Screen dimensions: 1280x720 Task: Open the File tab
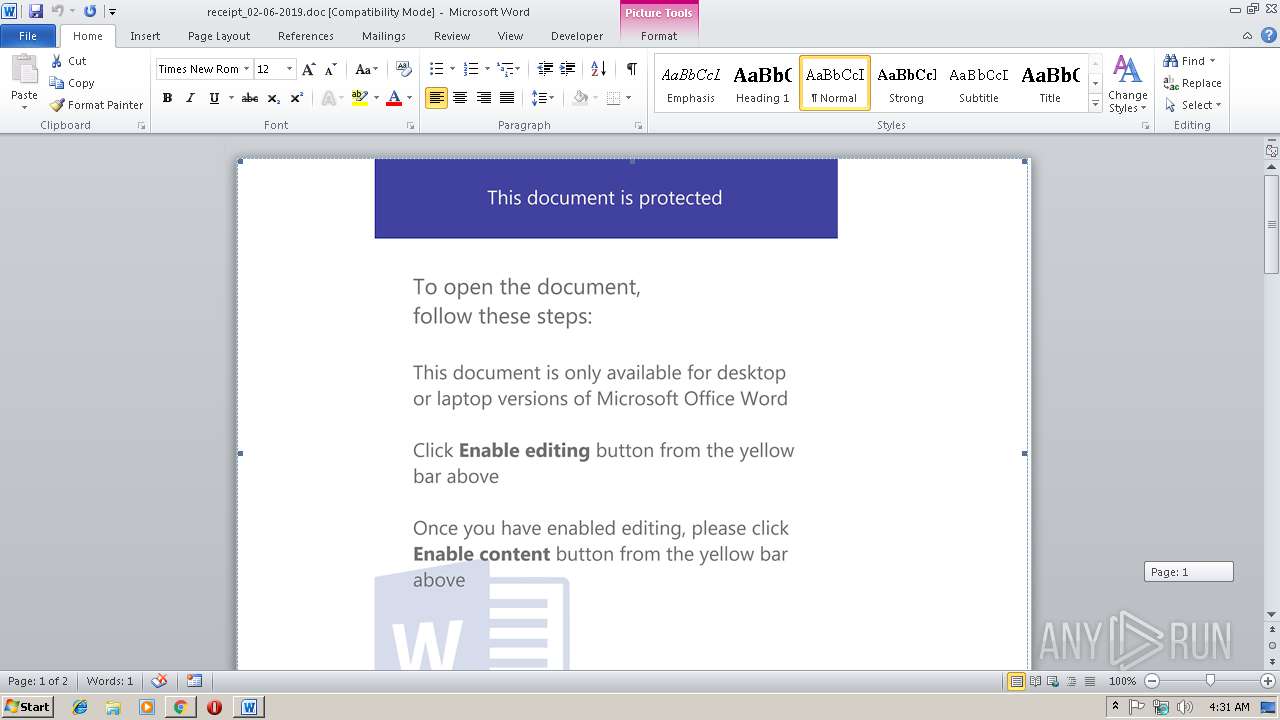point(28,36)
